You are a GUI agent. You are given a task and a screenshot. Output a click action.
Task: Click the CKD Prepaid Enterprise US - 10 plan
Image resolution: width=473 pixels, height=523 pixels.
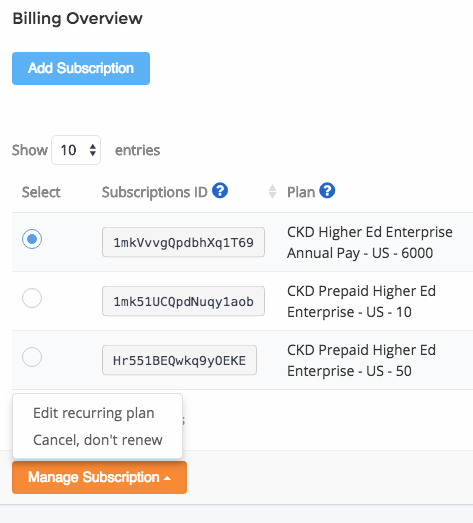(361, 302)
